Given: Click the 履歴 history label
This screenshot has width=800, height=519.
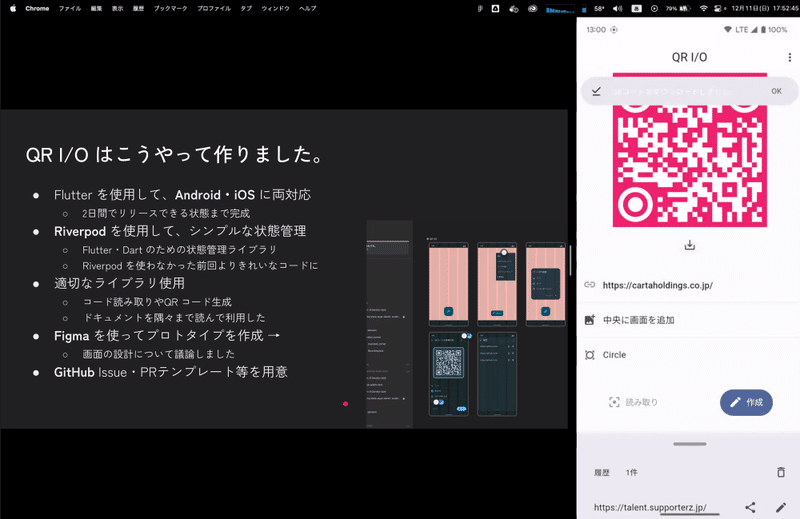Looking at the screenshot, I should (602, 473).
